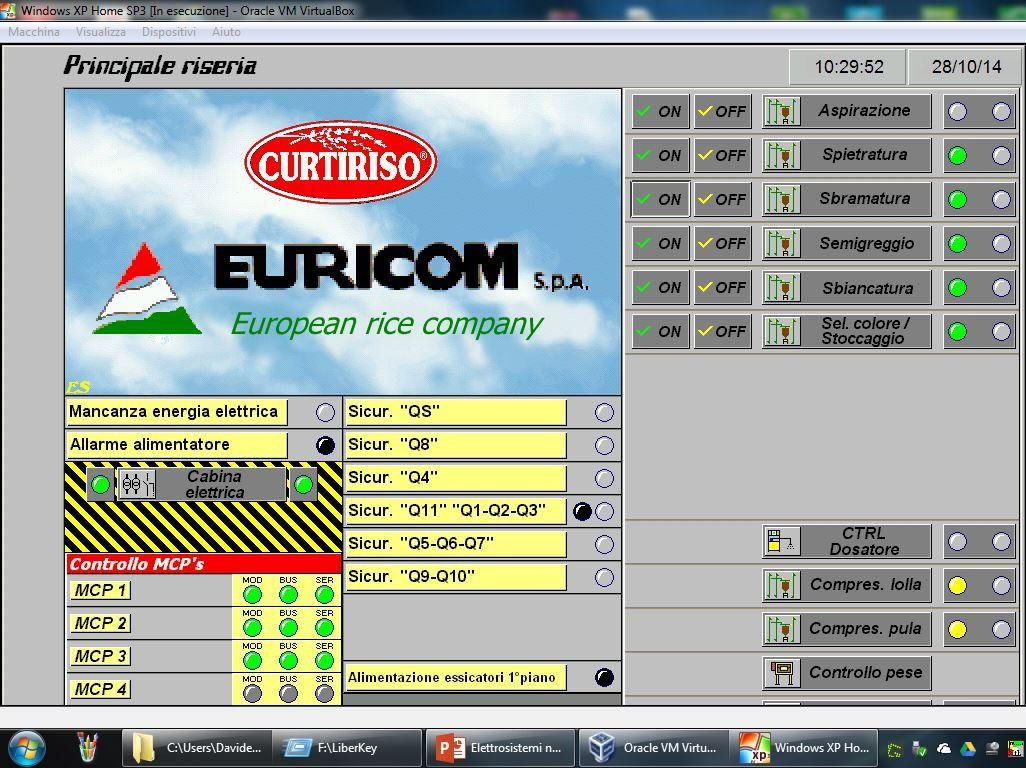Click the green Spietratura status lamp
The width and height of the screenshot is (1026, 768).
(957, 156)
